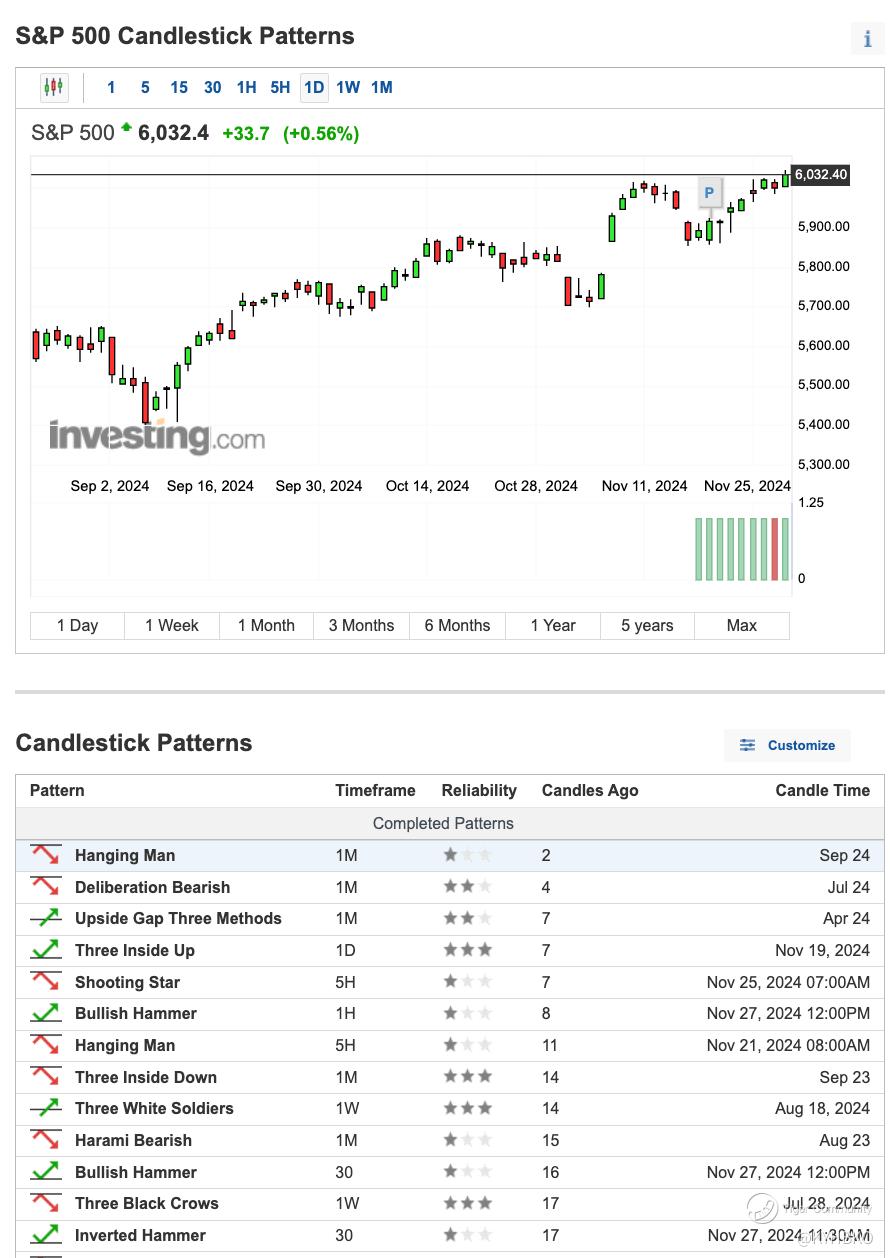Click reliability stars for Inverted Hammer
Viewport: 890px width, 1258px height.
tap(468, 1234)
